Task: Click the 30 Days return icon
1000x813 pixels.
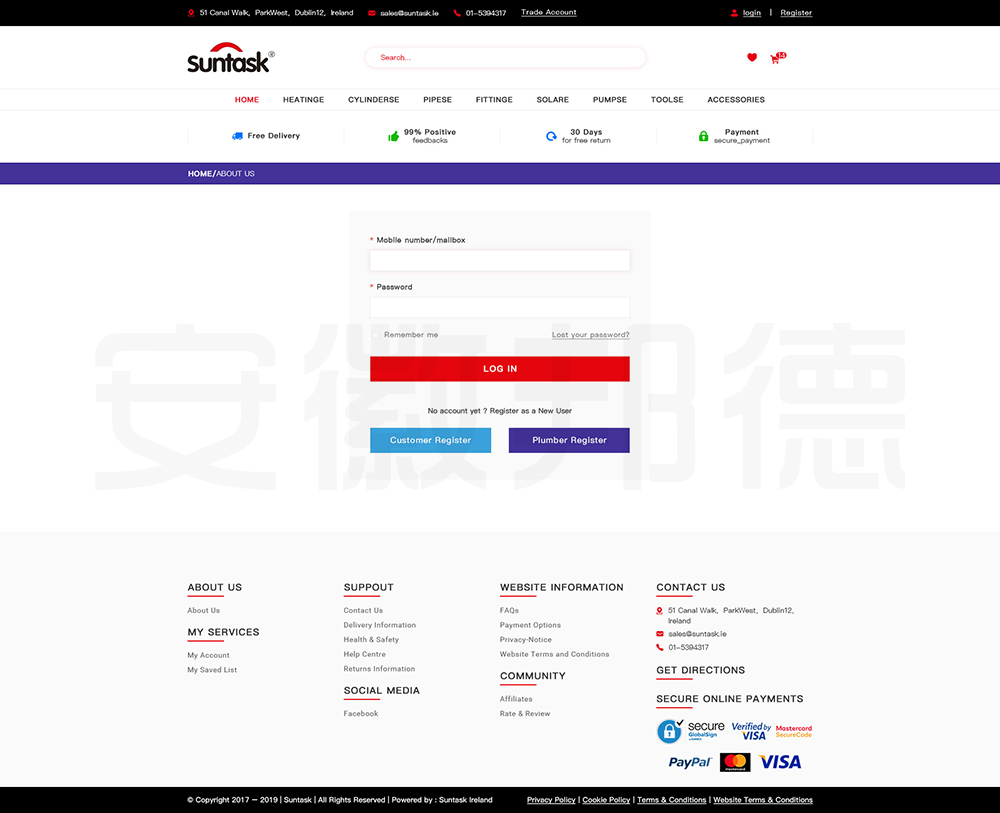Action: point(551,136)
